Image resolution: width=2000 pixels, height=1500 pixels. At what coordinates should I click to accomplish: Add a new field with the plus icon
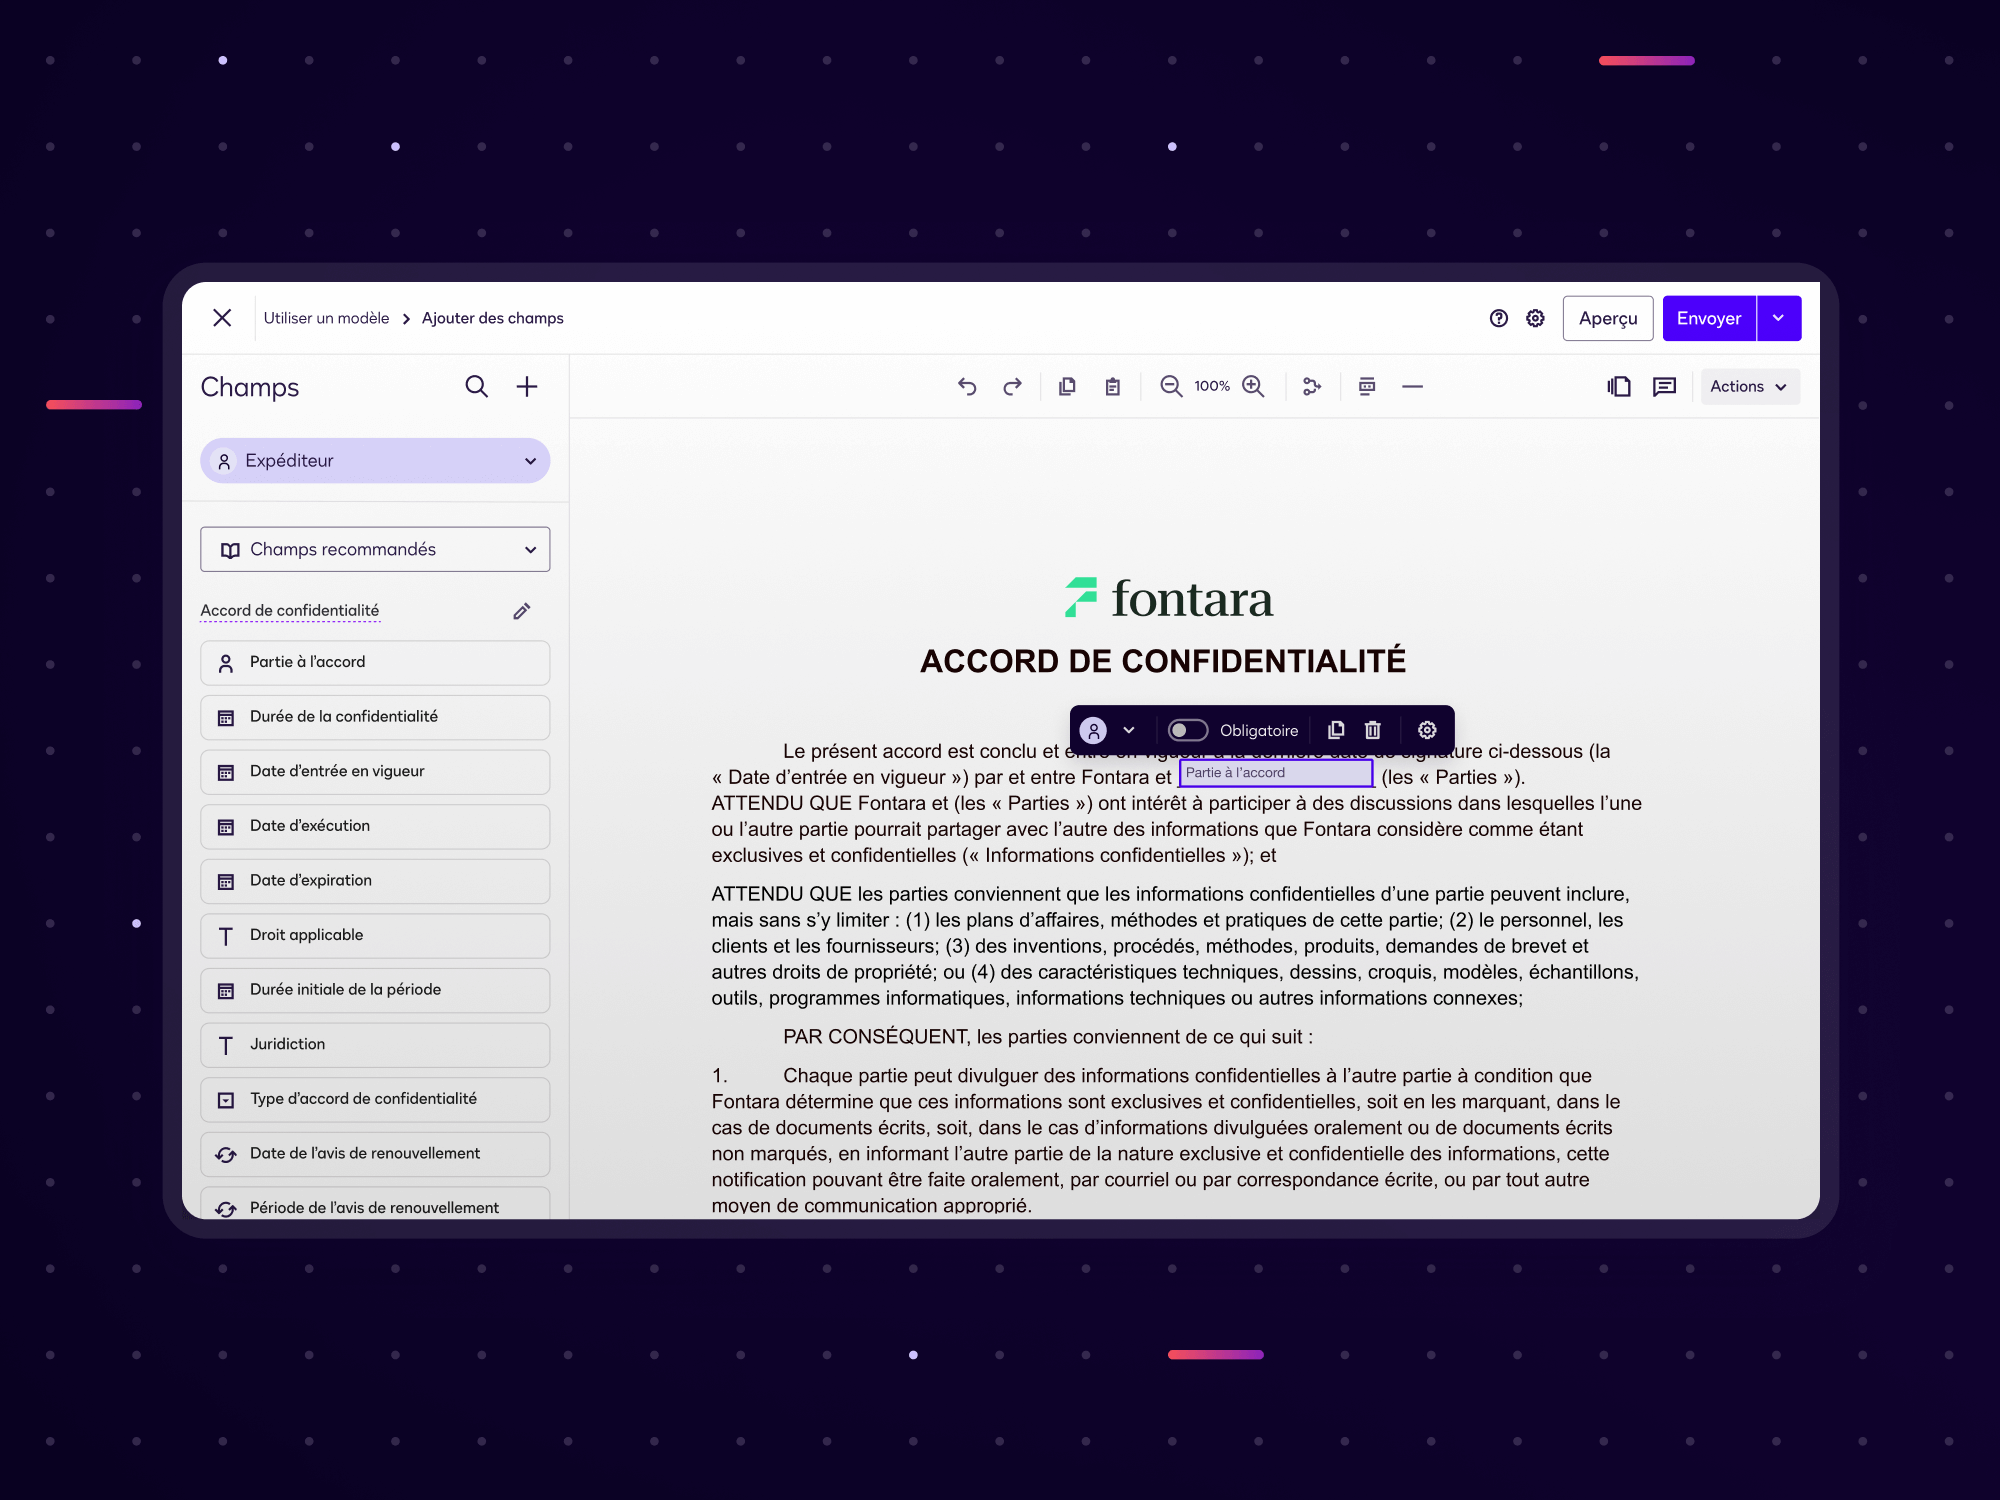(527, 387)
